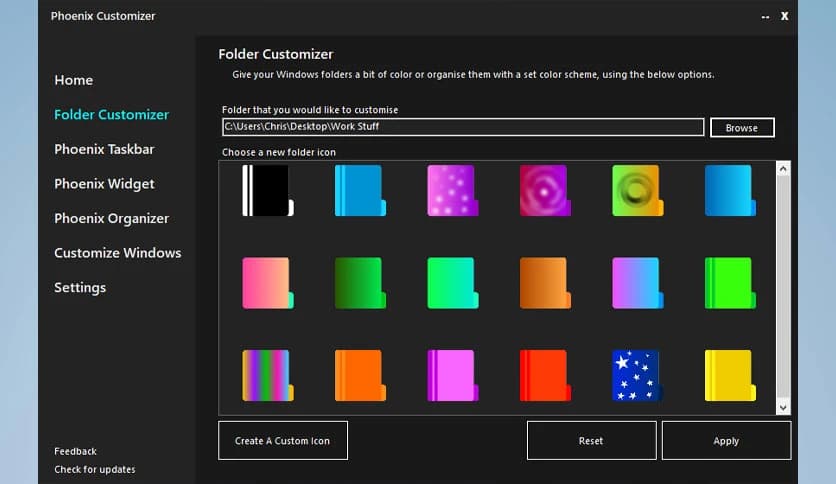Viewport: 836px width, 484px height.
Task: Navigate to Customize Windows
Action: (117, 253)
